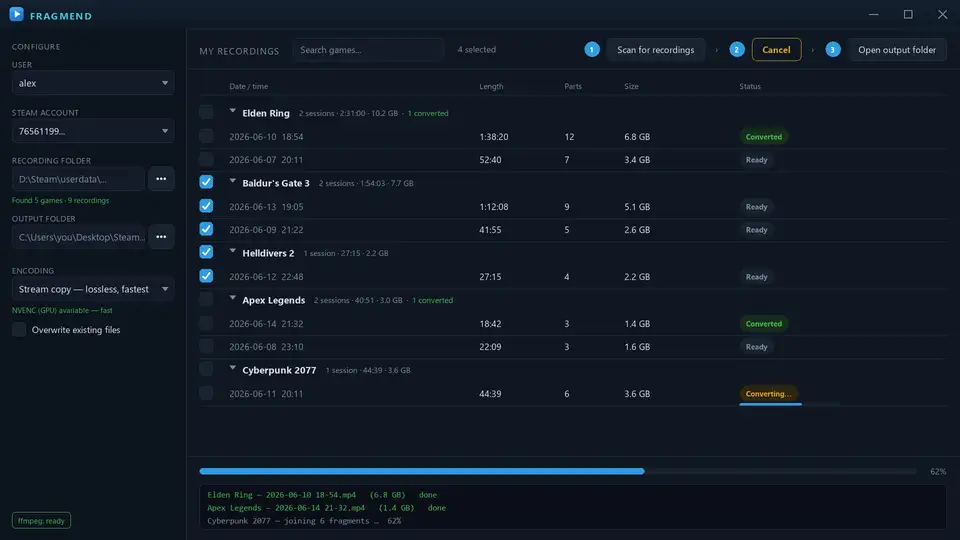
Task: Click the Found 5 games 9 recordings text
Action: 61,200
